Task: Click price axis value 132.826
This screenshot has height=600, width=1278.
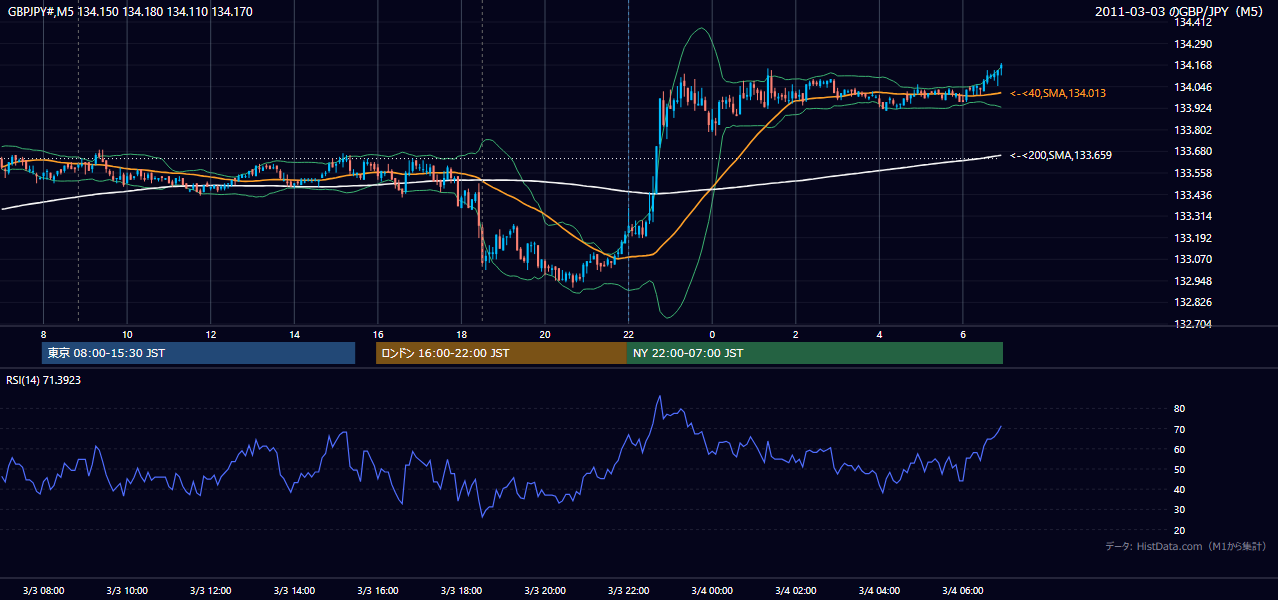Action: [1193, 302]
